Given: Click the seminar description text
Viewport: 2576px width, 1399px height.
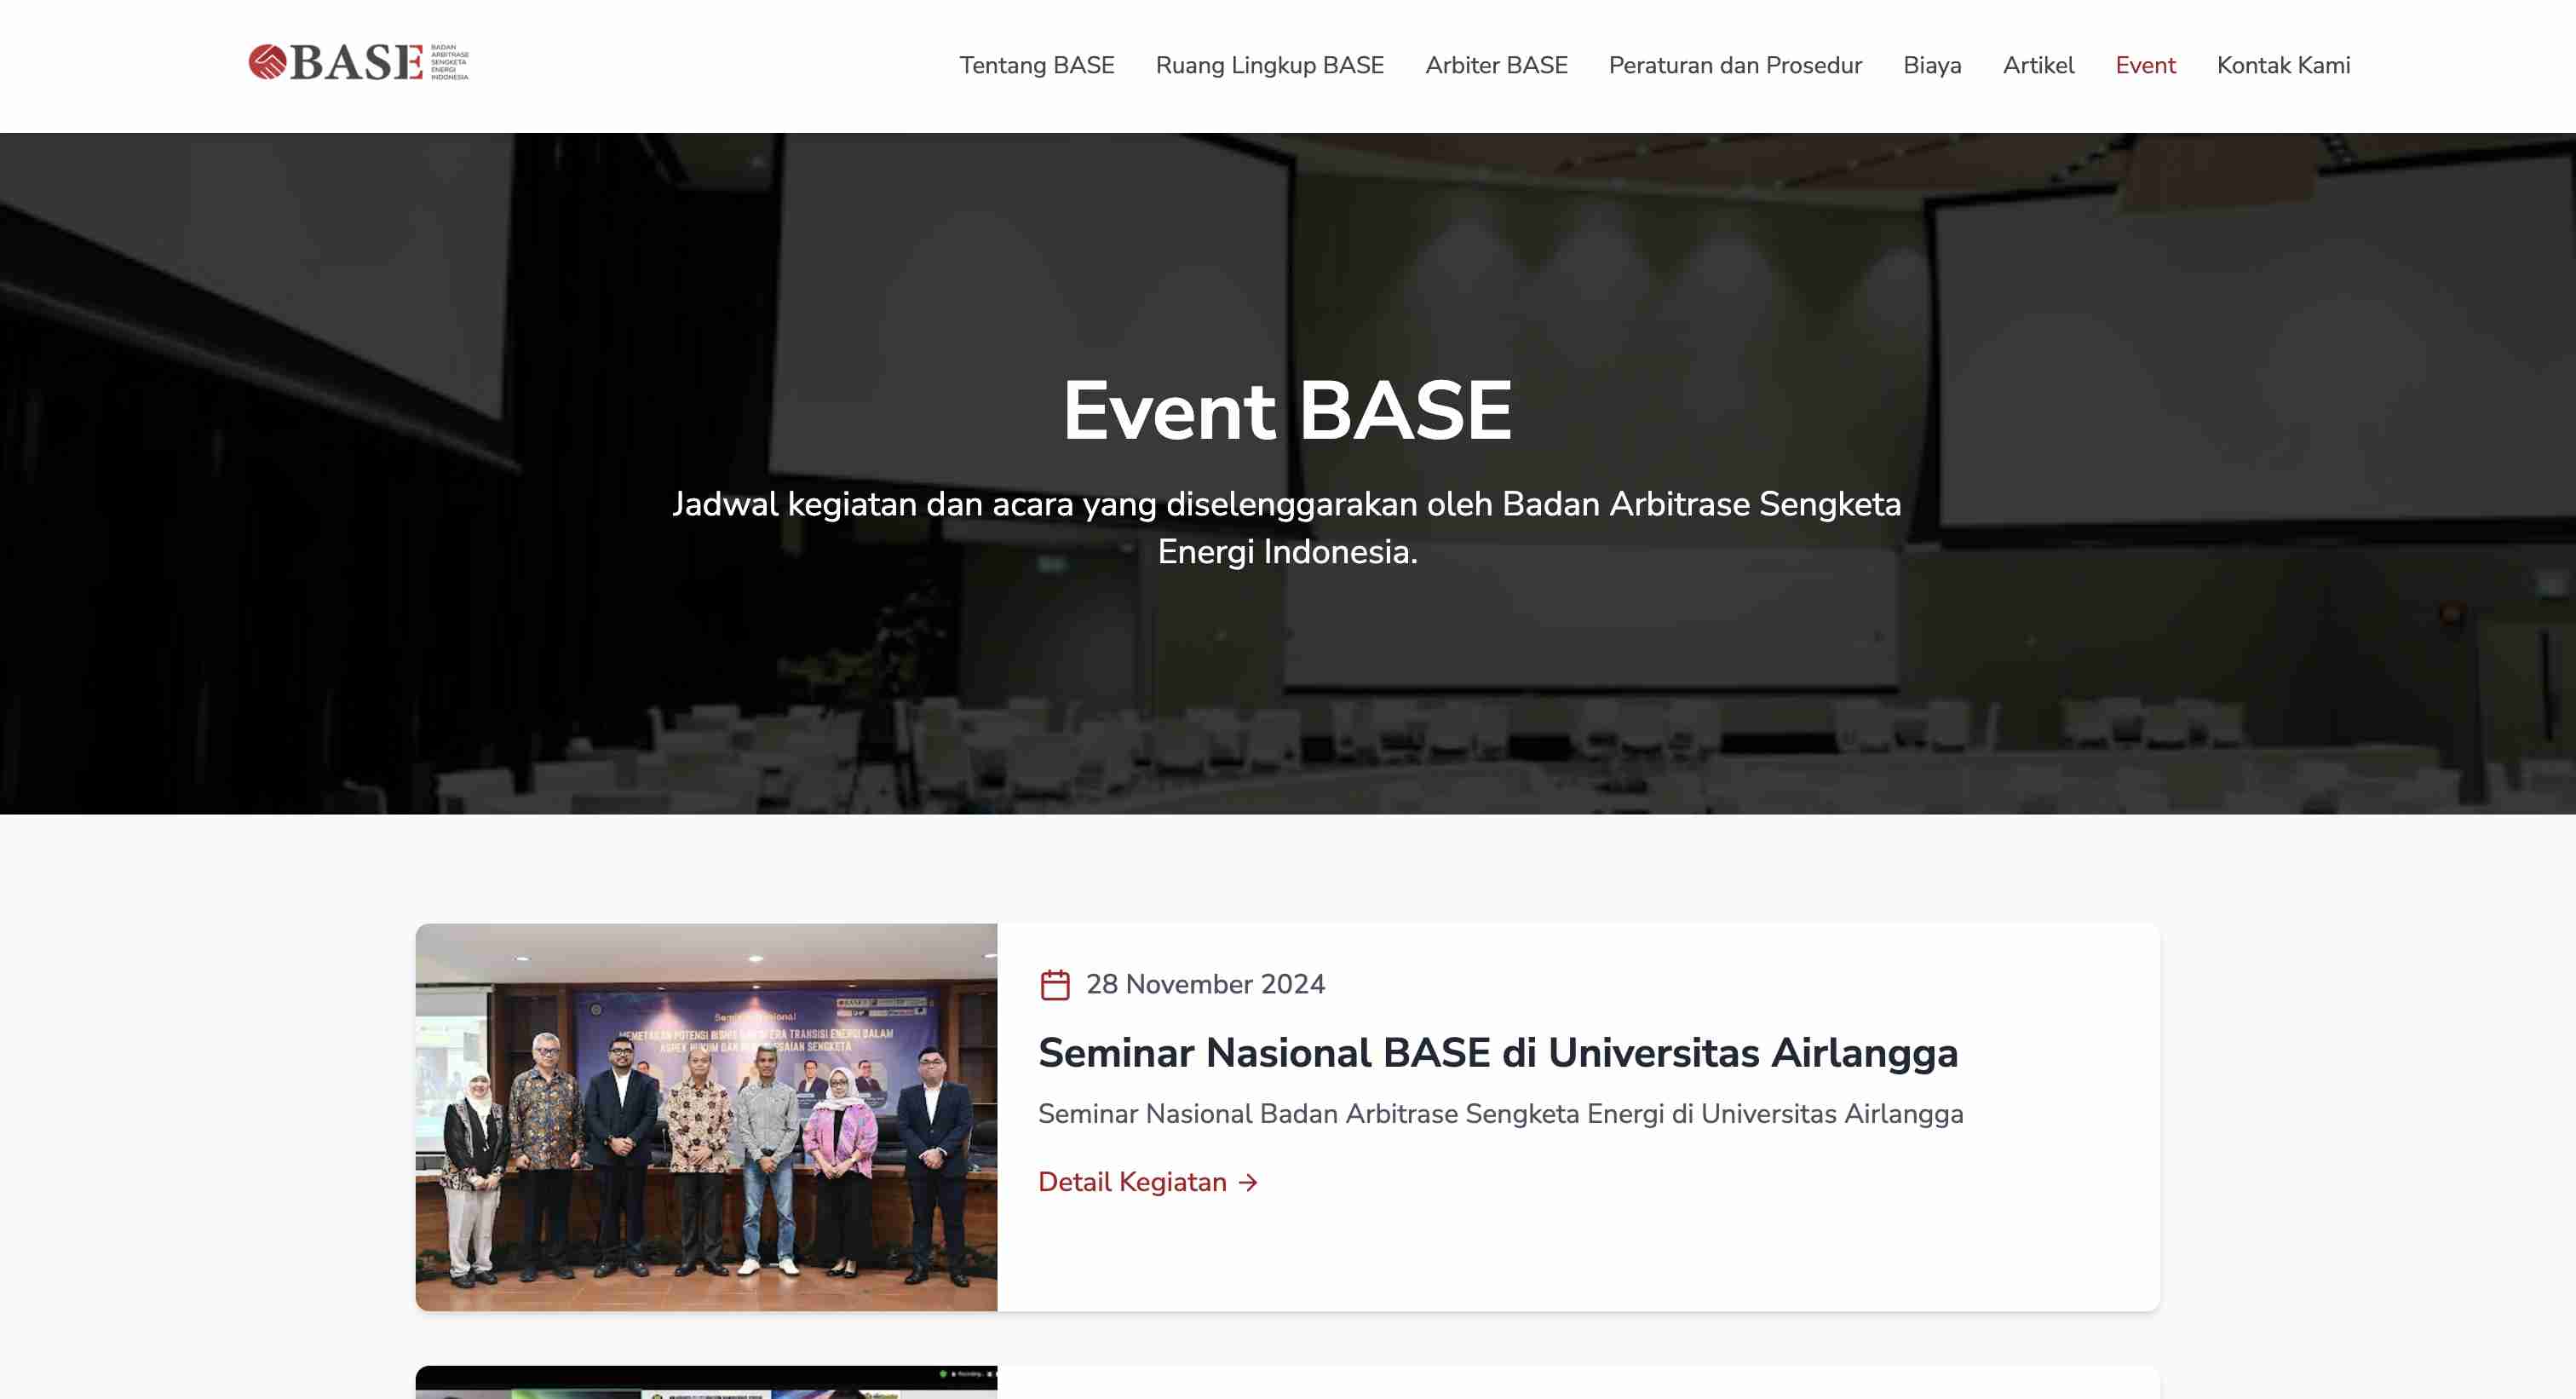Looking at the screenshot, I should tap(1500, 1114).
